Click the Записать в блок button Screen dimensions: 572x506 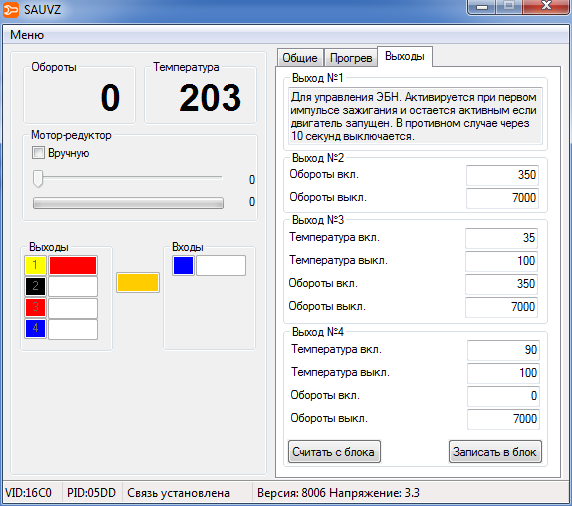pos(495,452)
